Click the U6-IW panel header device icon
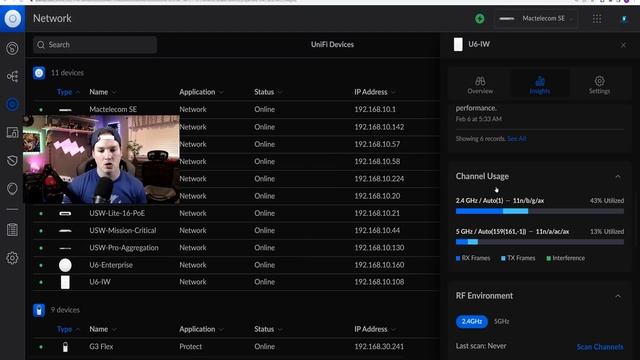The height and width of the screenshot is (360, 640). [458, 44]
